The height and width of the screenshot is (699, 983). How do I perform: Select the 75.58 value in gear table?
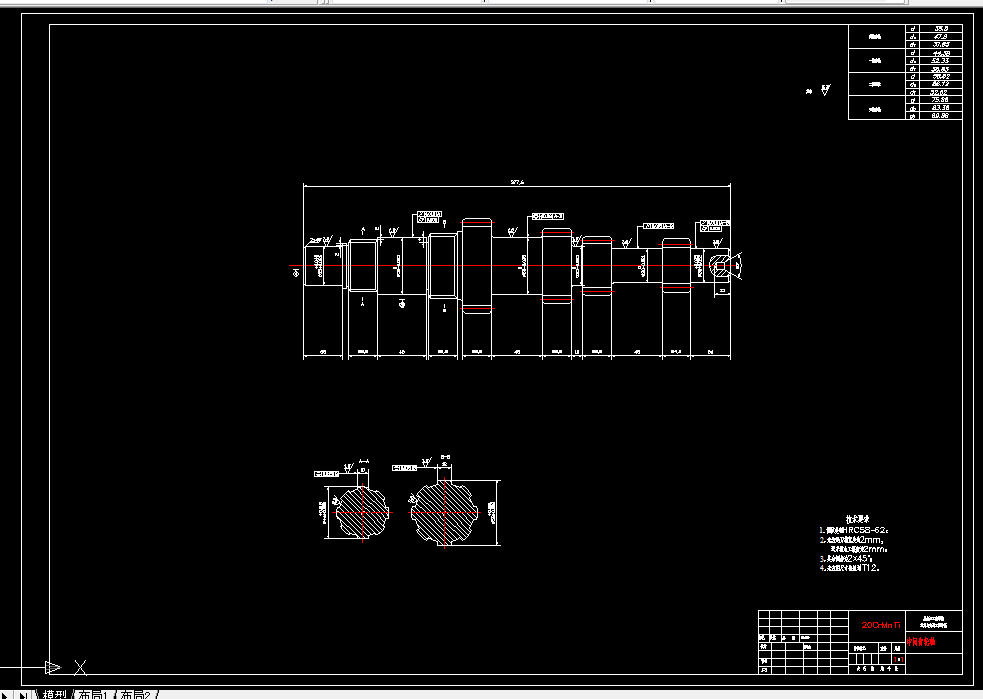pyautogui.click(x=940, y=100)
